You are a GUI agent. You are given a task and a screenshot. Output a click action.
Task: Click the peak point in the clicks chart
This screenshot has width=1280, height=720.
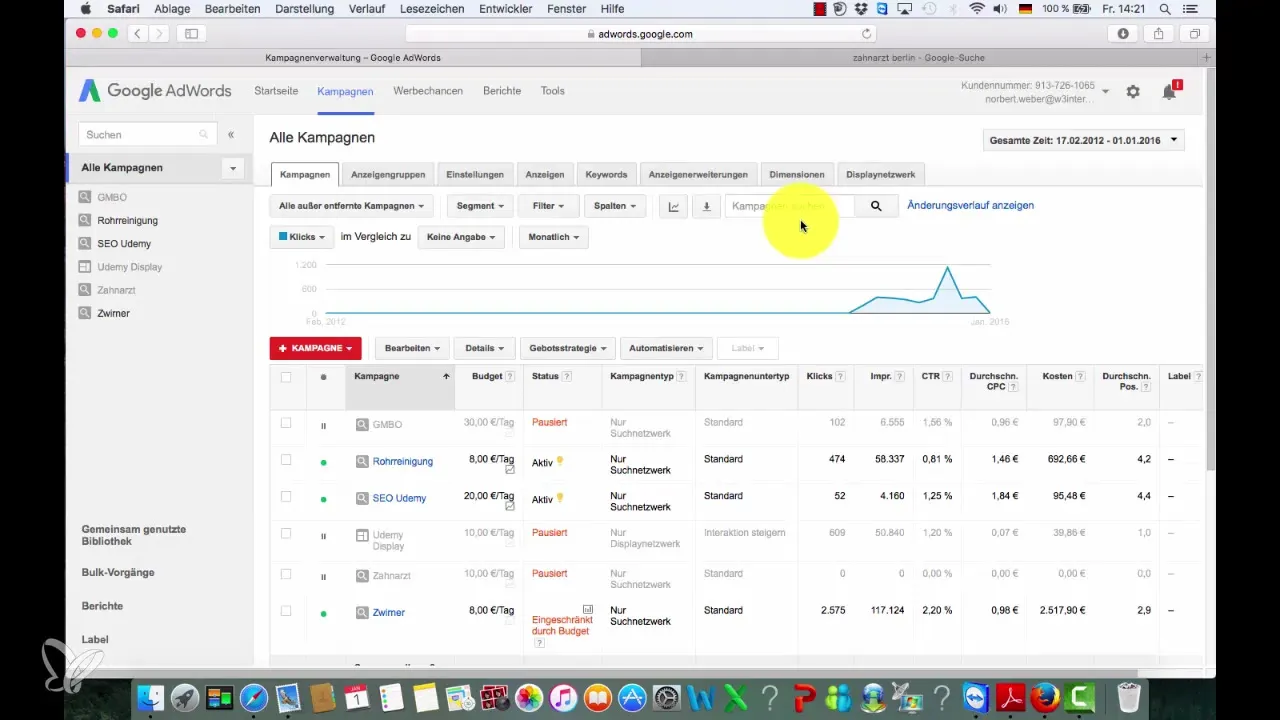point(947,267)
